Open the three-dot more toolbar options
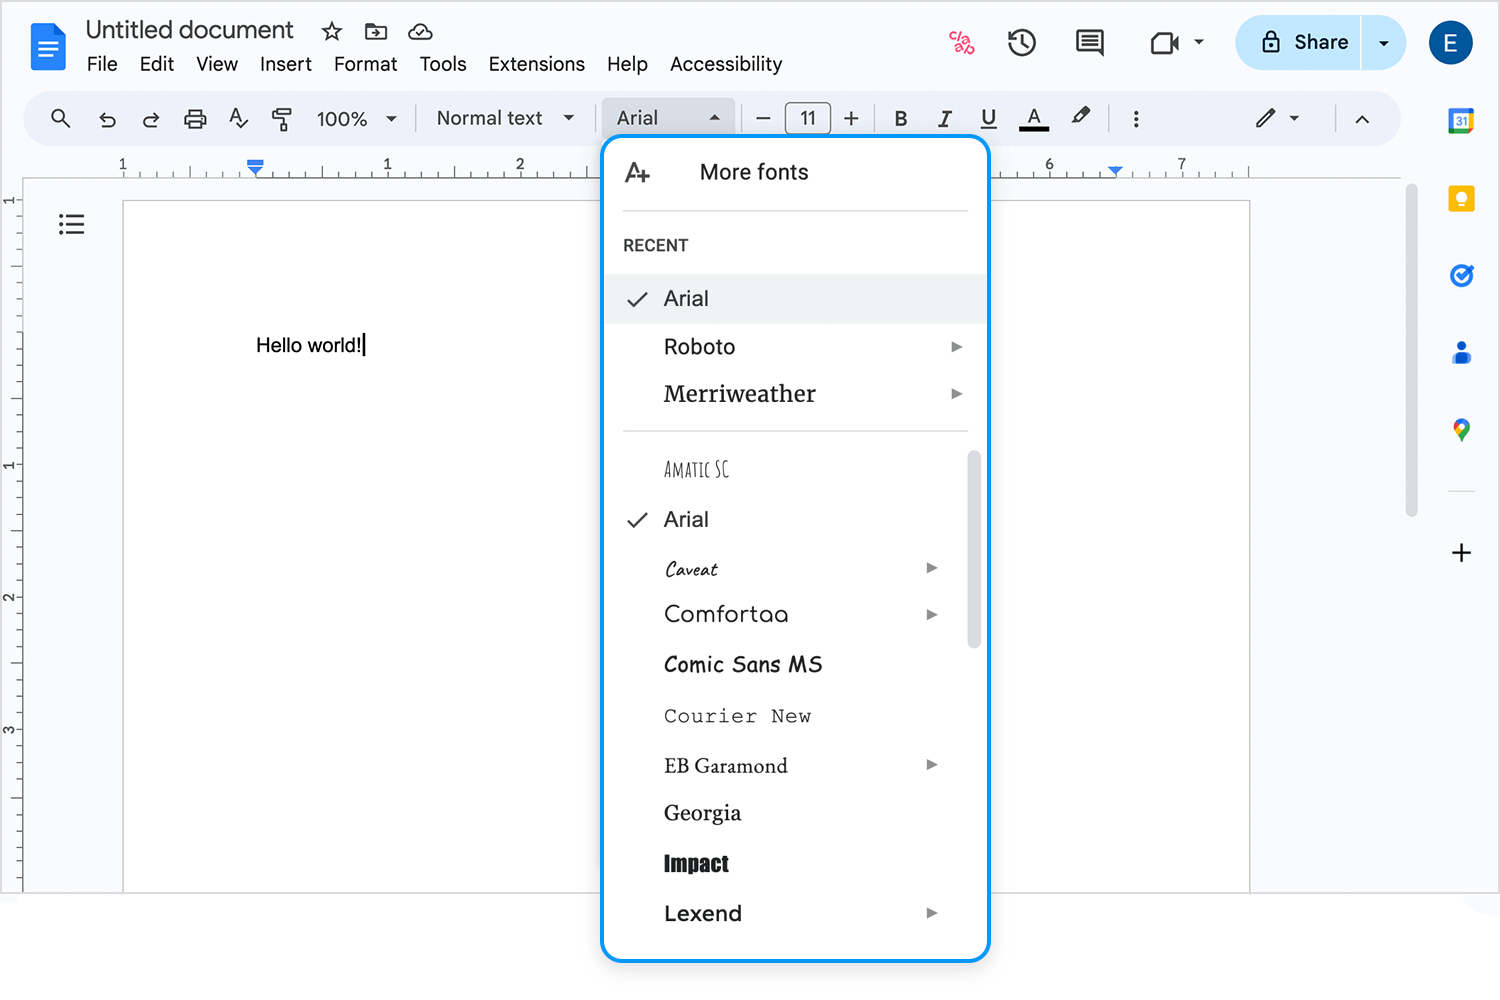Image resolution: width=1500 pixels, height=1000 pixels. click(x=1136, y=119)
